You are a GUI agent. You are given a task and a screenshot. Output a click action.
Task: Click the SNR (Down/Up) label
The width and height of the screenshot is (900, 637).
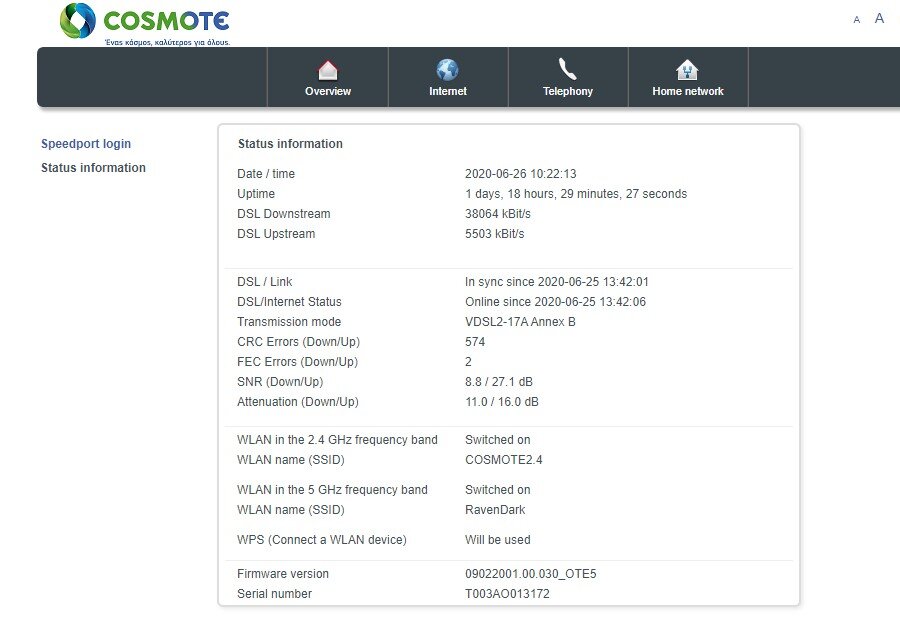pos(280,382)
